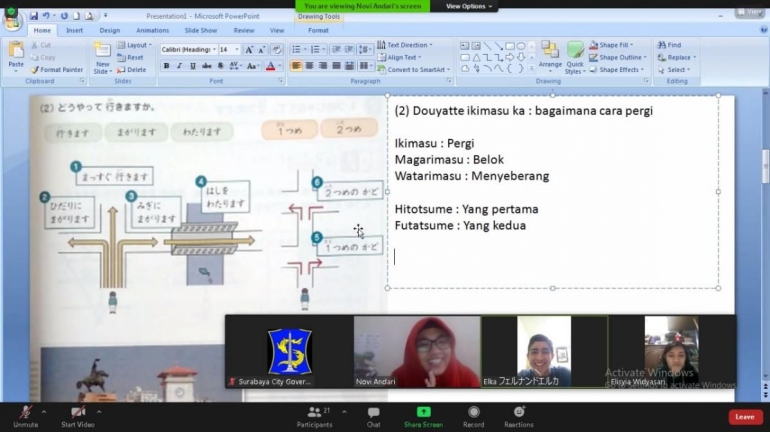Insert a New Slide
The width and height of the screenshot is (770, 432).
pyautogui.click(x=102, y=56)
